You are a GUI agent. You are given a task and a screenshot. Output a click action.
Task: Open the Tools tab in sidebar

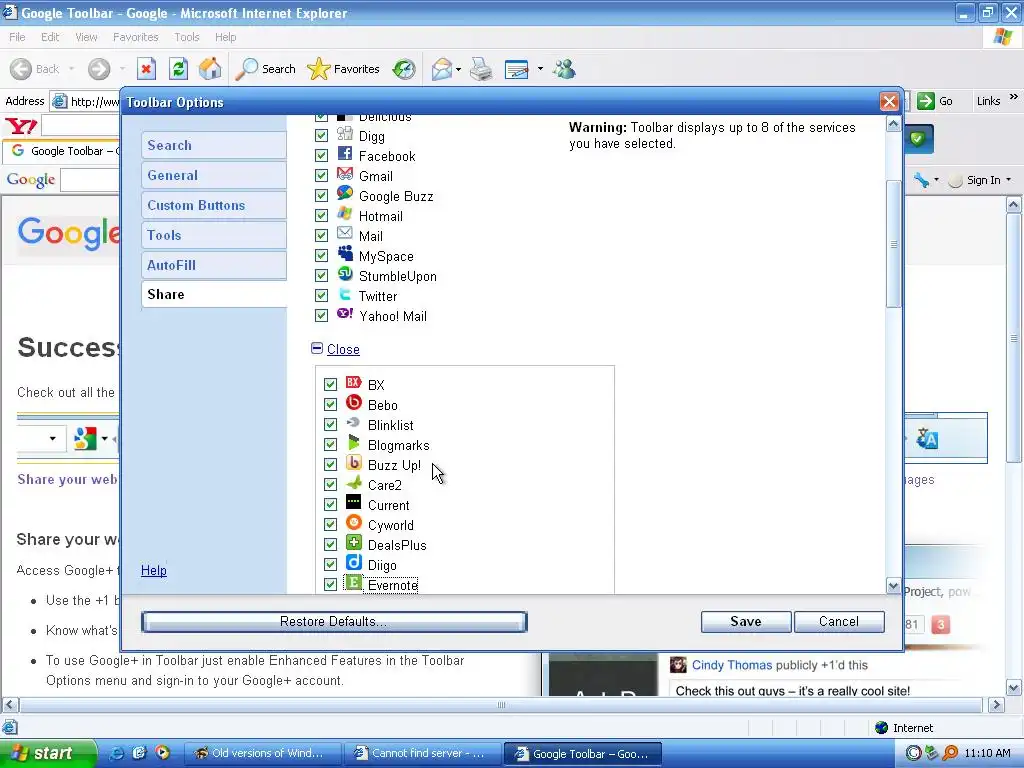(214, 235)
